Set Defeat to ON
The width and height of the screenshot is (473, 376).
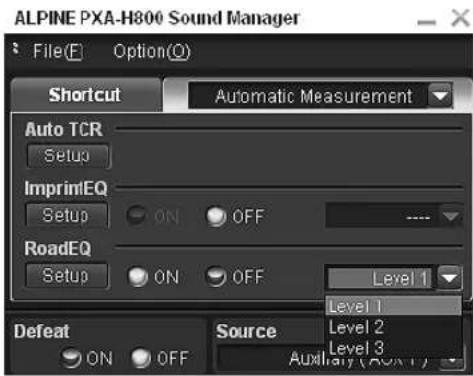tap(71, 358)
